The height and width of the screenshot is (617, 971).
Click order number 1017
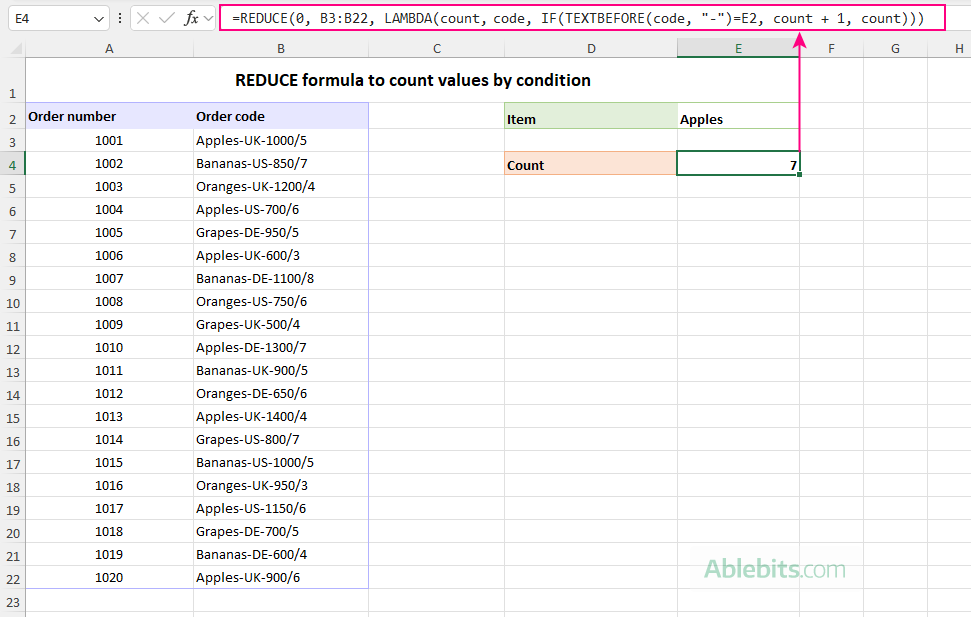pos(109,509)
